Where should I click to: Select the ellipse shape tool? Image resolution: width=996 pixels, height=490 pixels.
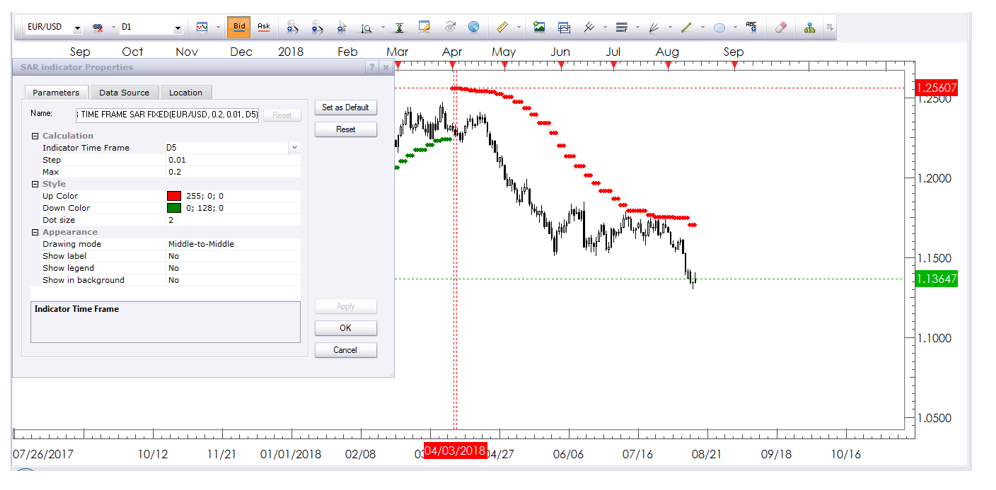[x=720, y=28]
